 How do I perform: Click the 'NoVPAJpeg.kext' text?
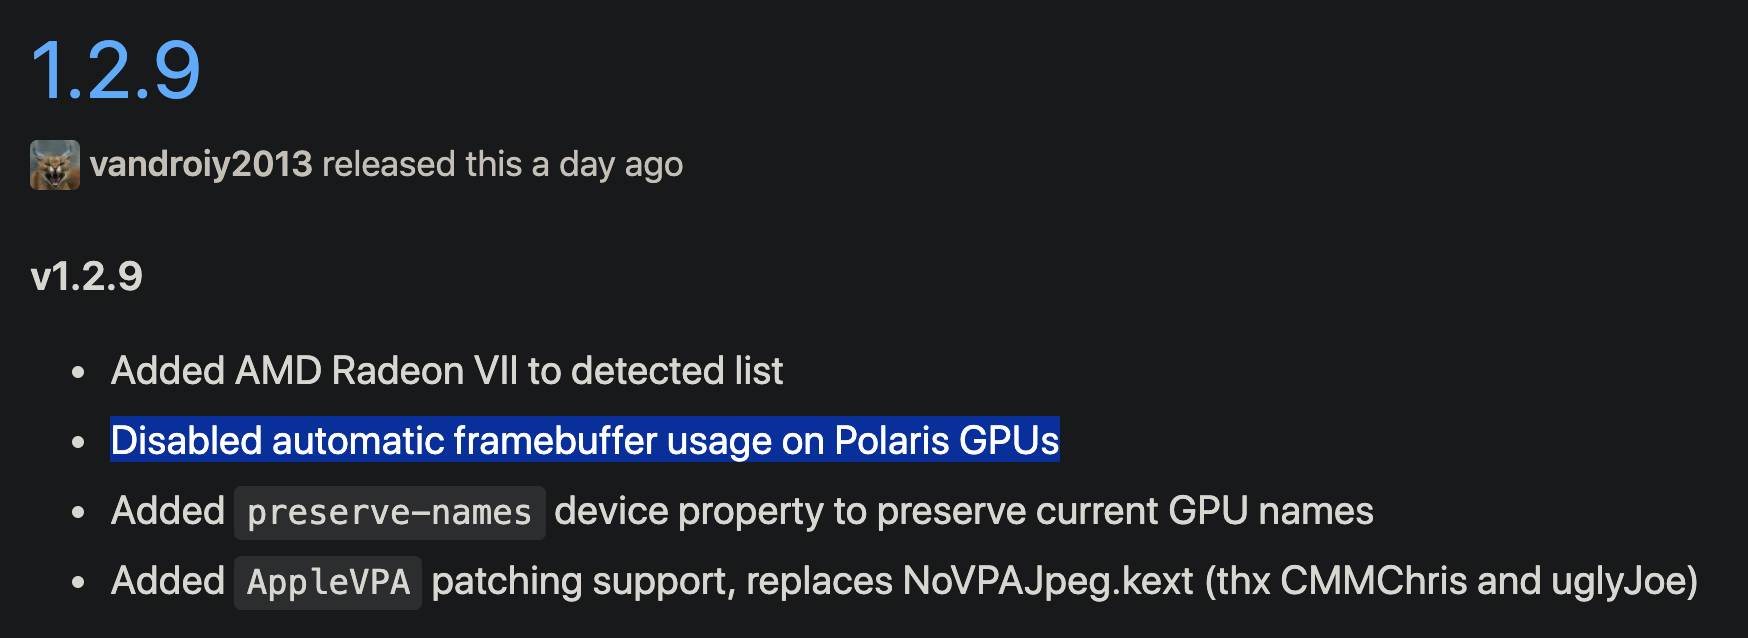click(1048, 581)
